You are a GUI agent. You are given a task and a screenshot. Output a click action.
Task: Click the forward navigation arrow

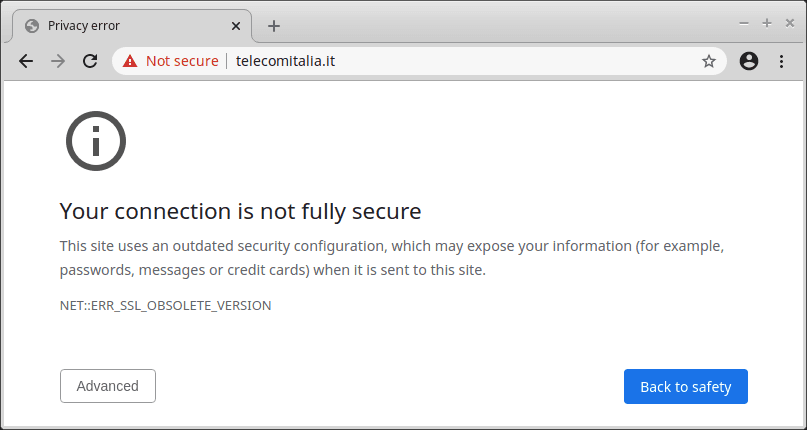point(58,61)
